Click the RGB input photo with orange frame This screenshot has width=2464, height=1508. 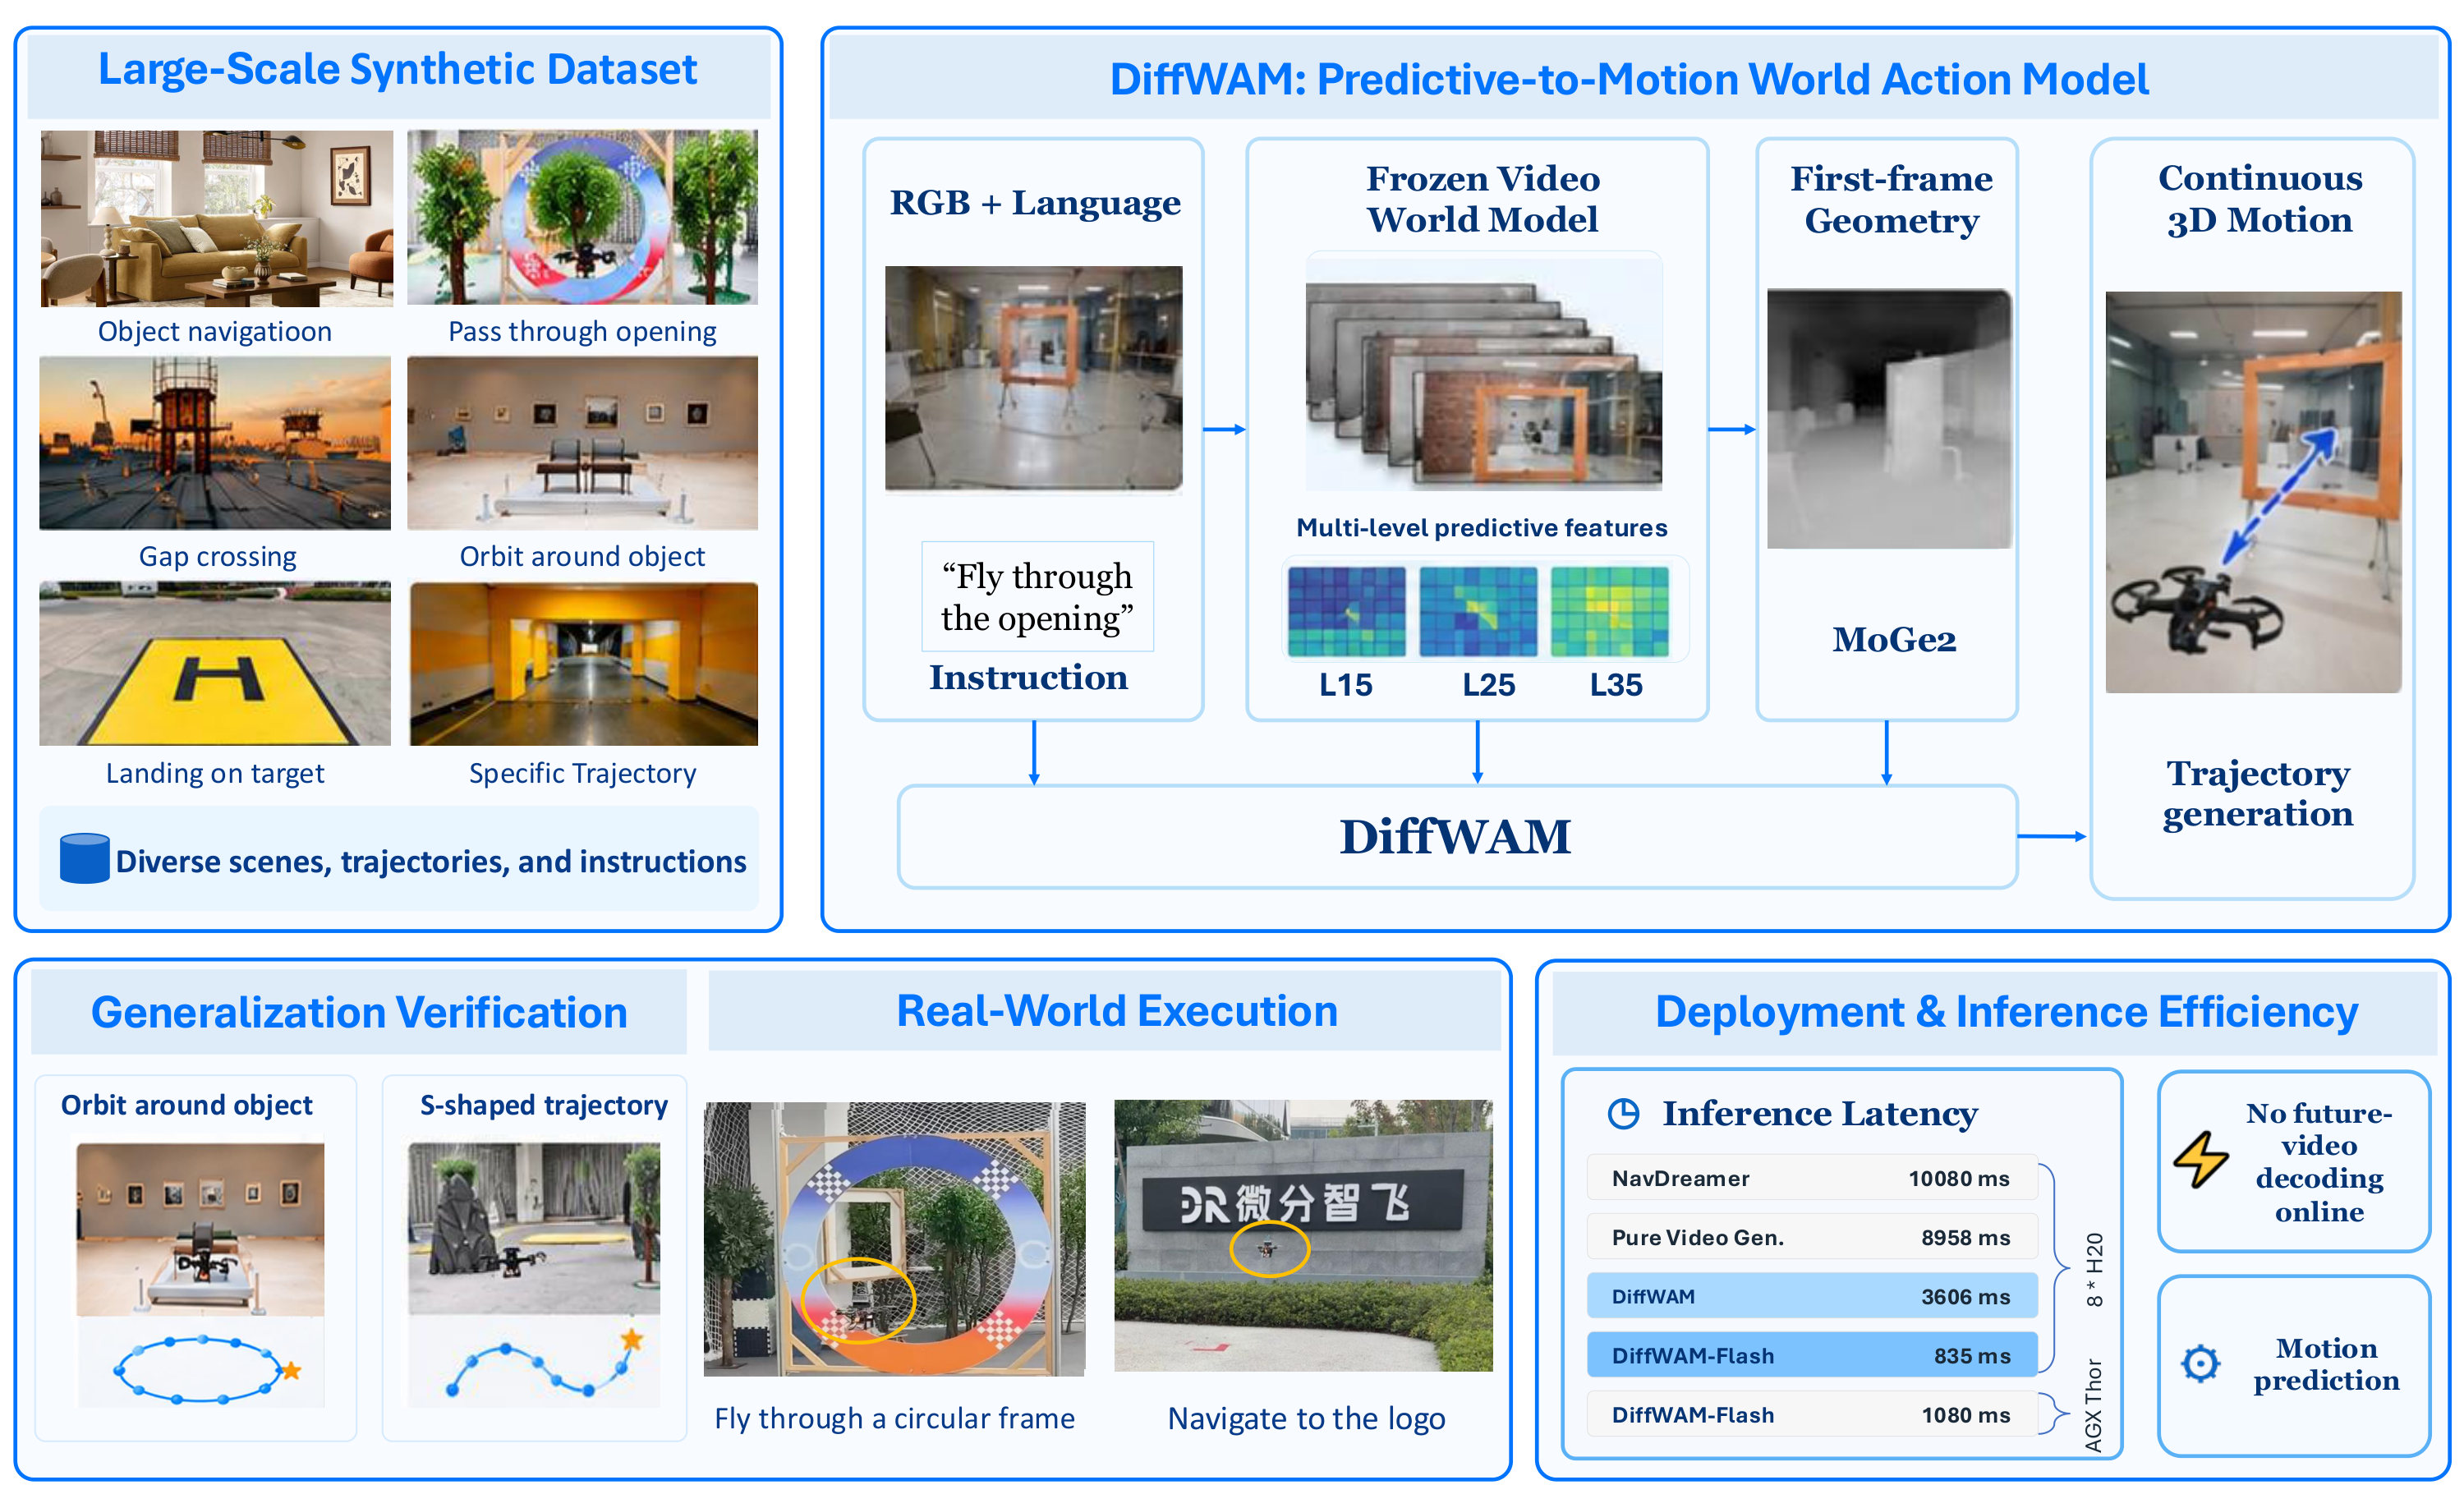(x=1034, y=378)
